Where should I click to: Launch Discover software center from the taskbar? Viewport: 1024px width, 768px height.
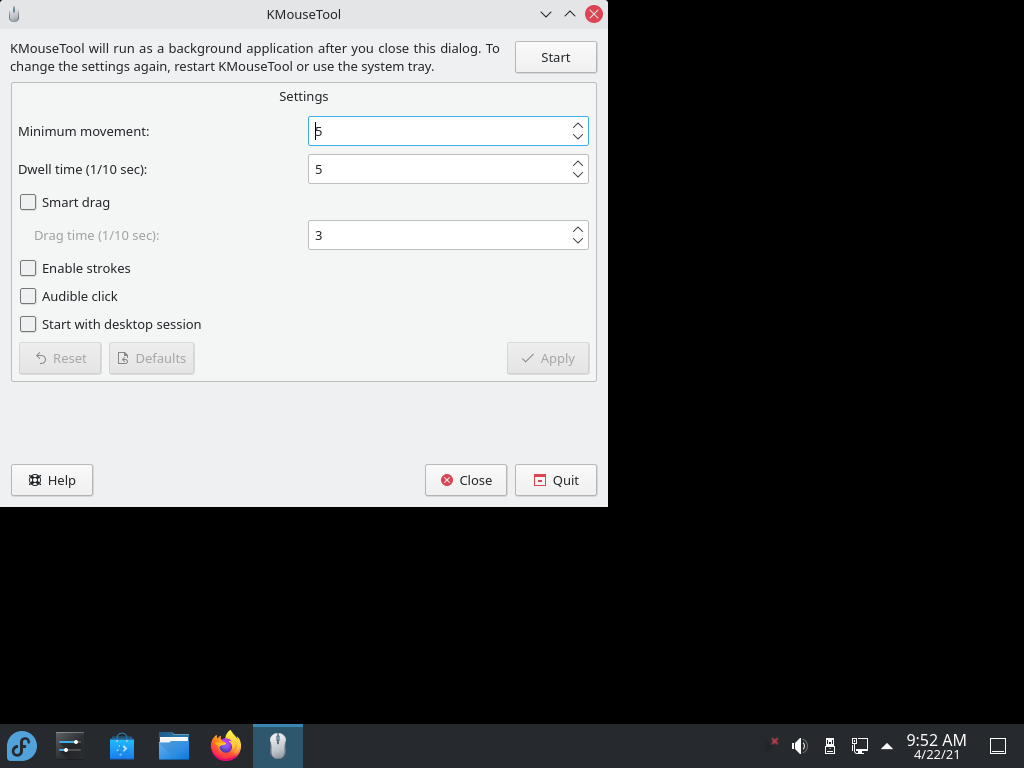[121, 746]
